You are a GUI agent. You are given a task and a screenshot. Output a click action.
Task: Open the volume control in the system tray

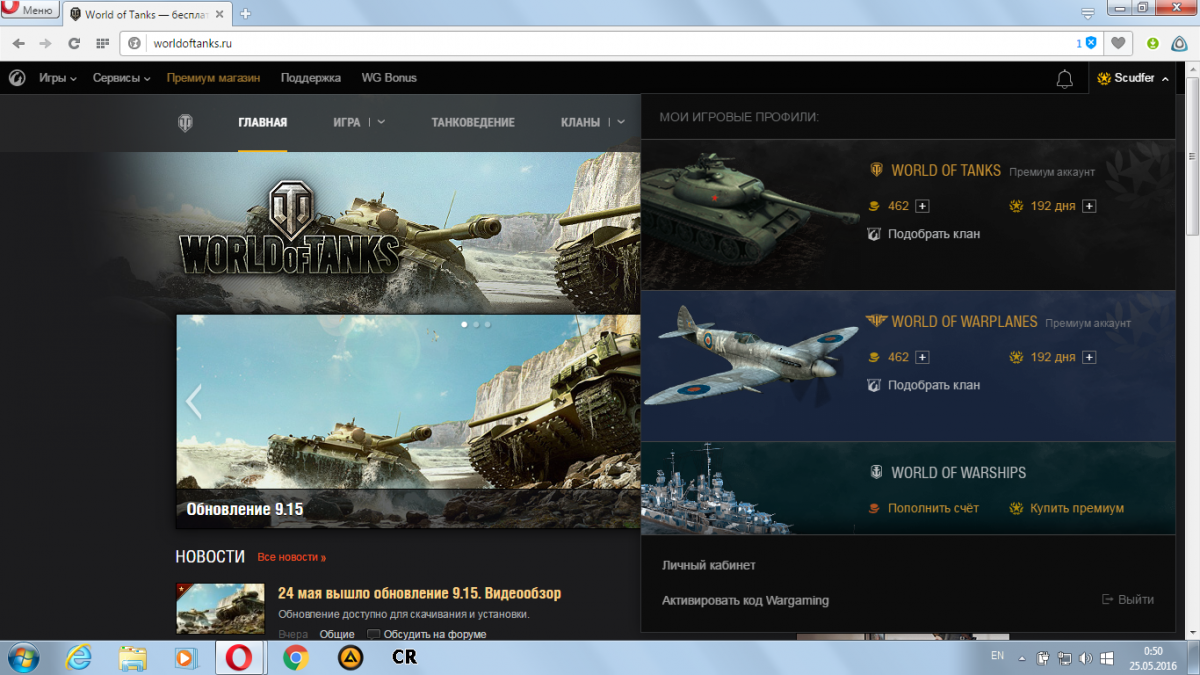click(1086, 658)
